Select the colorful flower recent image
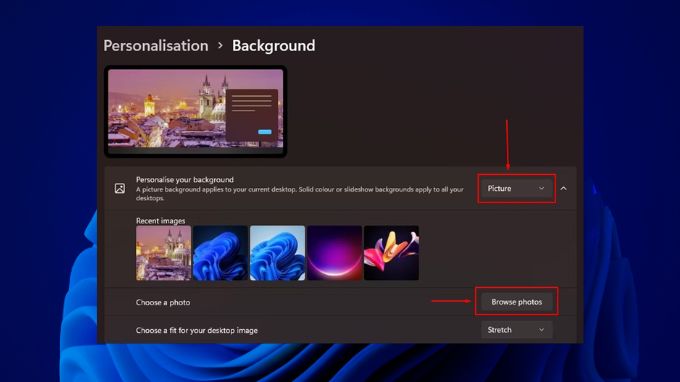The width and height of the screenshot is (680, 382). pyautogui.click(x=391, y=253)
